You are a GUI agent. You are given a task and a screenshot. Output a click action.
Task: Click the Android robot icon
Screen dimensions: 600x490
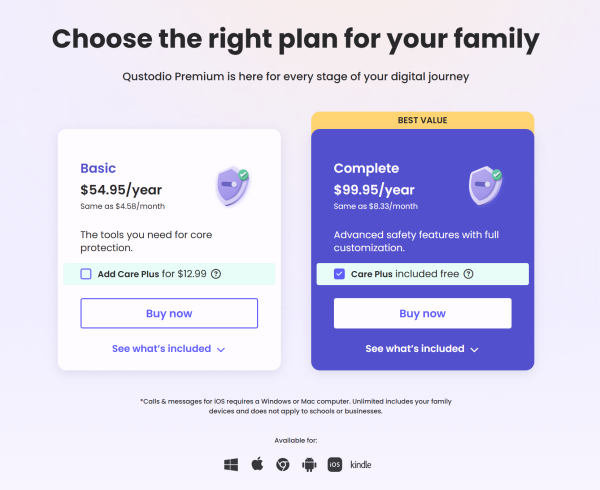pos(309,465)
